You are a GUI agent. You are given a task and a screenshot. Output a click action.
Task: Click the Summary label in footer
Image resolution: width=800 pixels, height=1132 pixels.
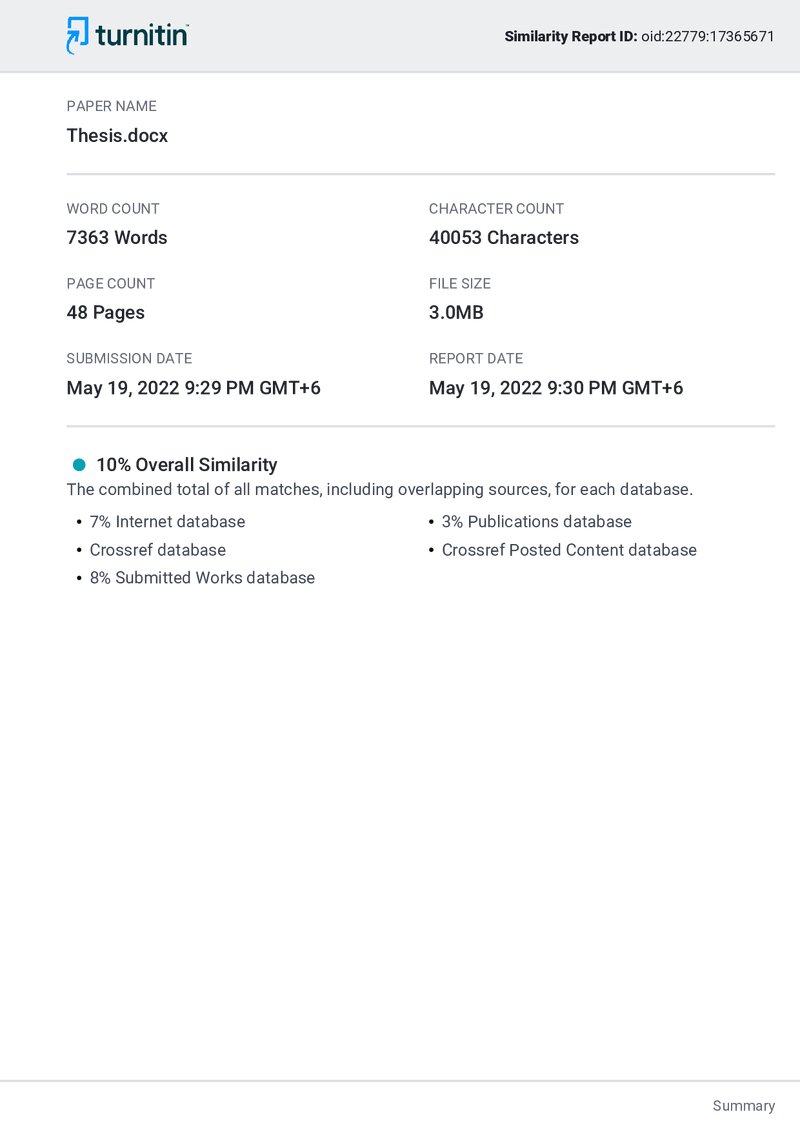(744, 1105)
